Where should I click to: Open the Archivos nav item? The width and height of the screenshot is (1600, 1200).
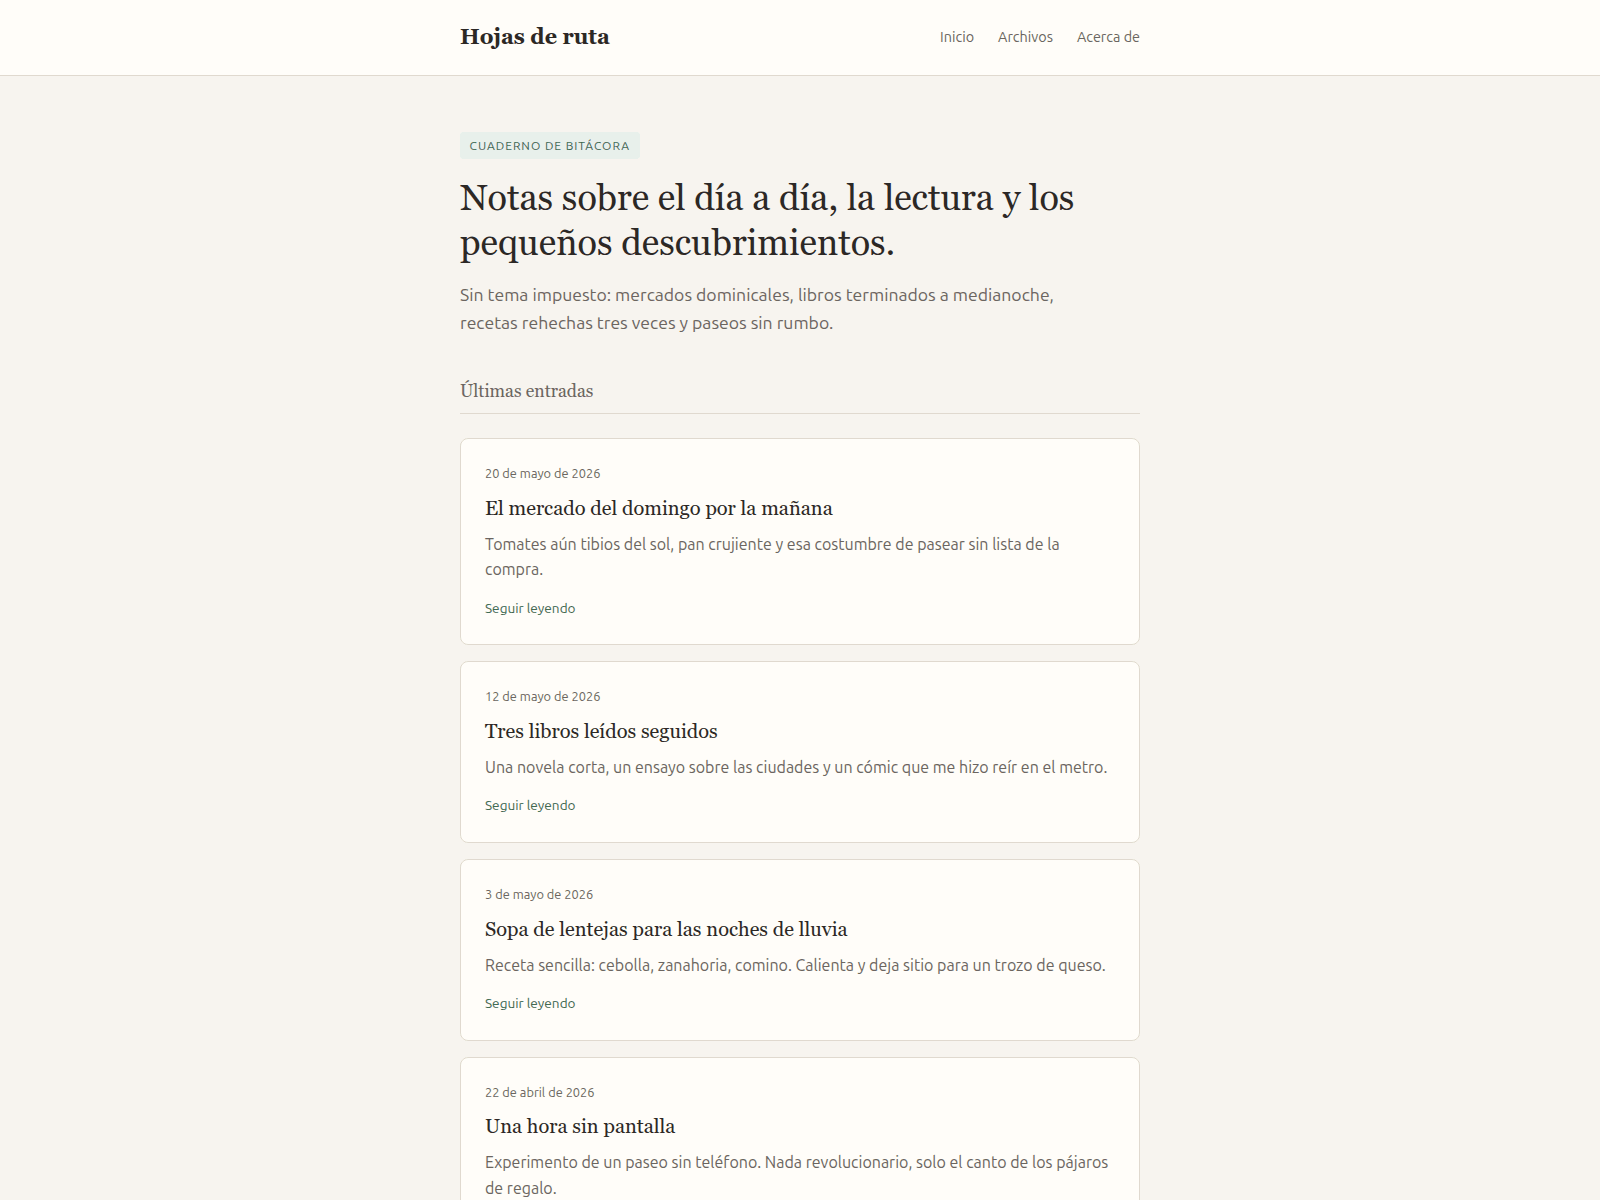pos(1025,37)
